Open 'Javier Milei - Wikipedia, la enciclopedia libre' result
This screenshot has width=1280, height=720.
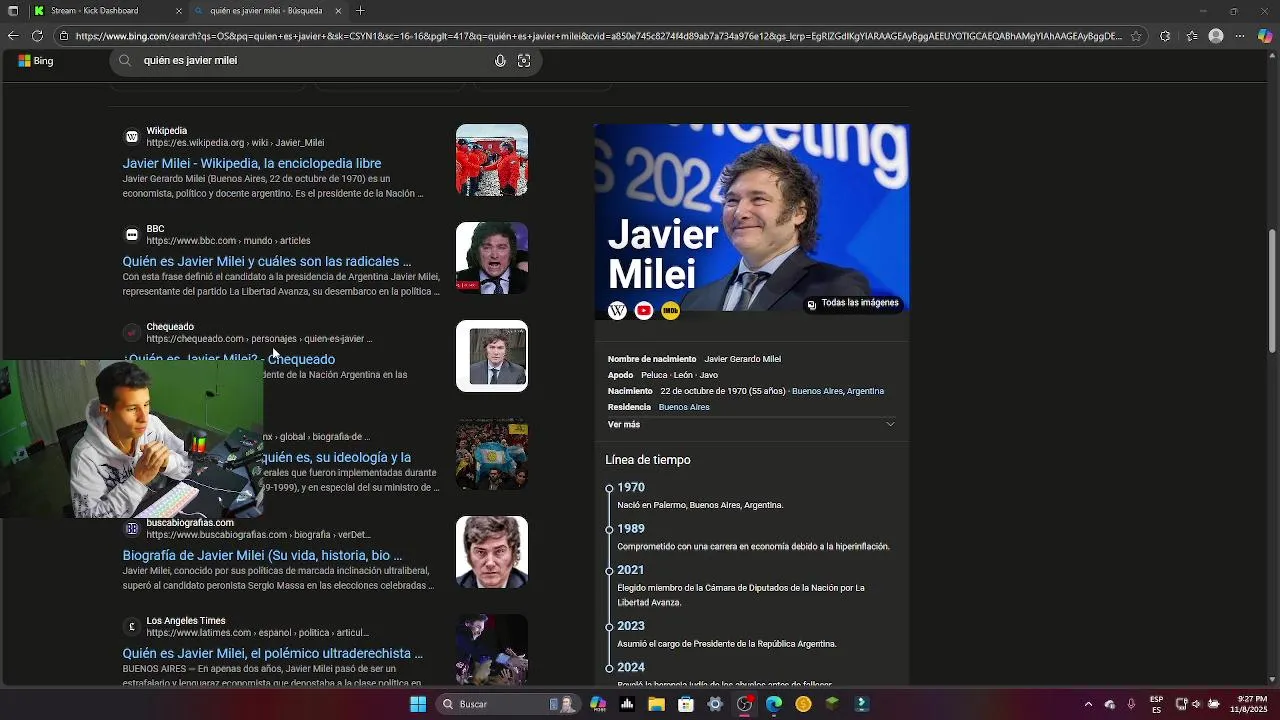252,163
